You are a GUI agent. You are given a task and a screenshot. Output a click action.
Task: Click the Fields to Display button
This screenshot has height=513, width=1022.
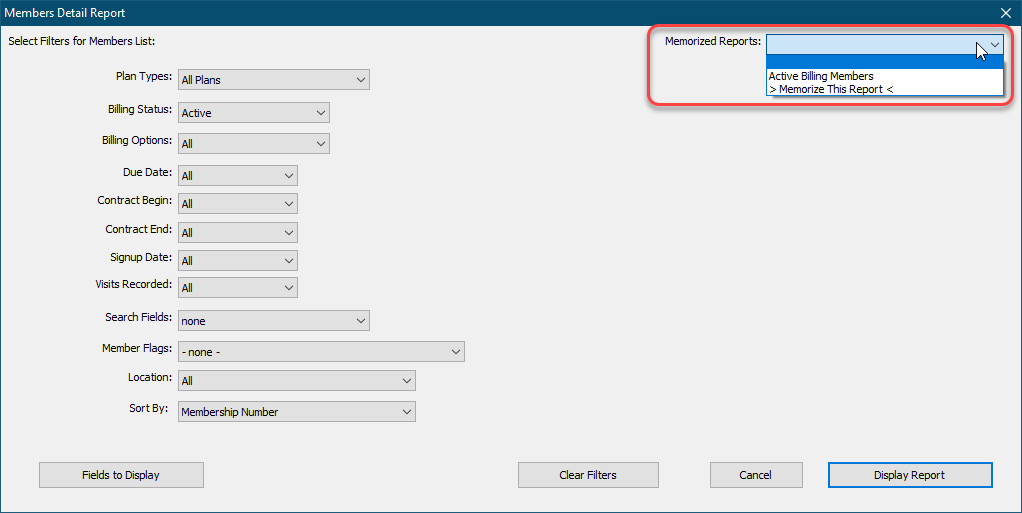pyautogui.click(x=121, y=475)
